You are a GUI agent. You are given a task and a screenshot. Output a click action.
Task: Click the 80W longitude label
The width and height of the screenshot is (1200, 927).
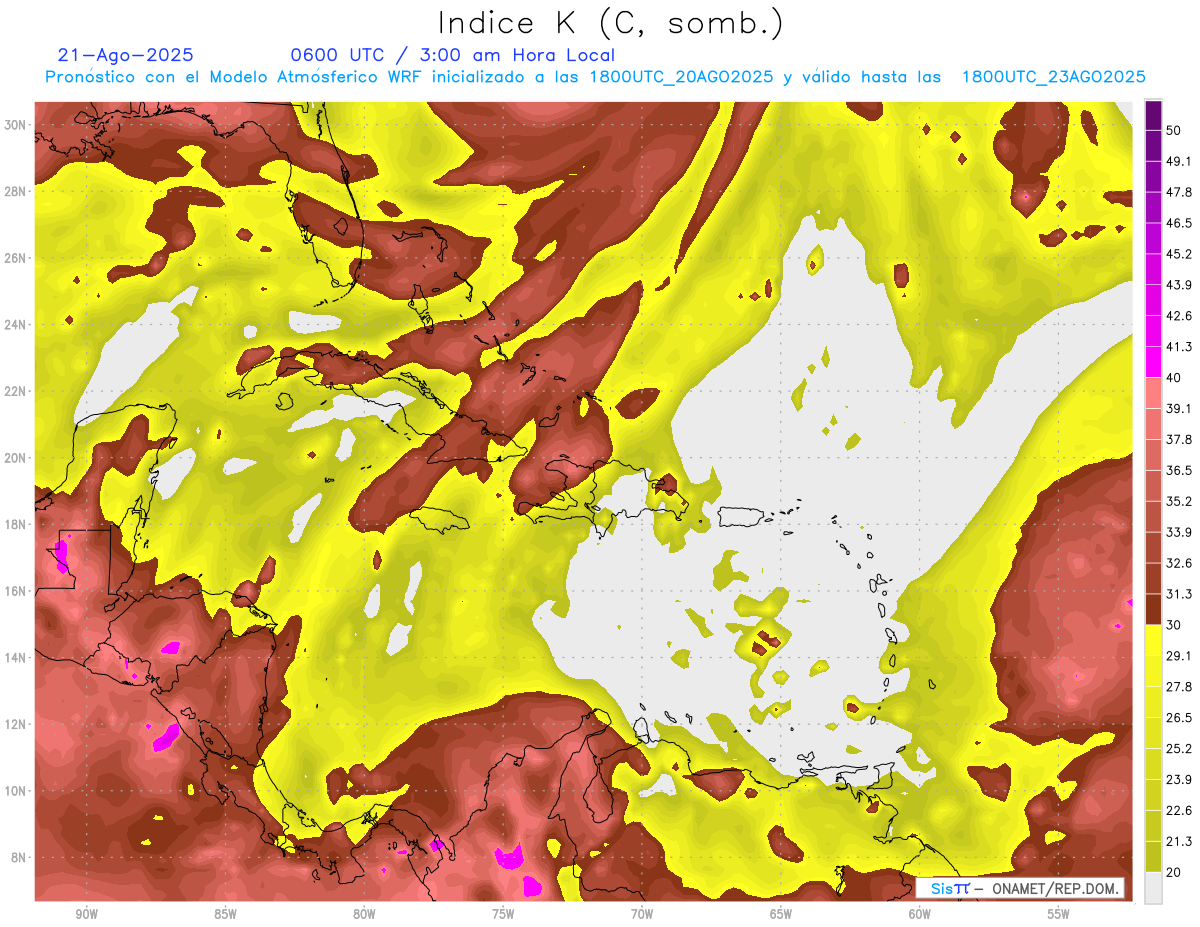click(x=364, y=914)
